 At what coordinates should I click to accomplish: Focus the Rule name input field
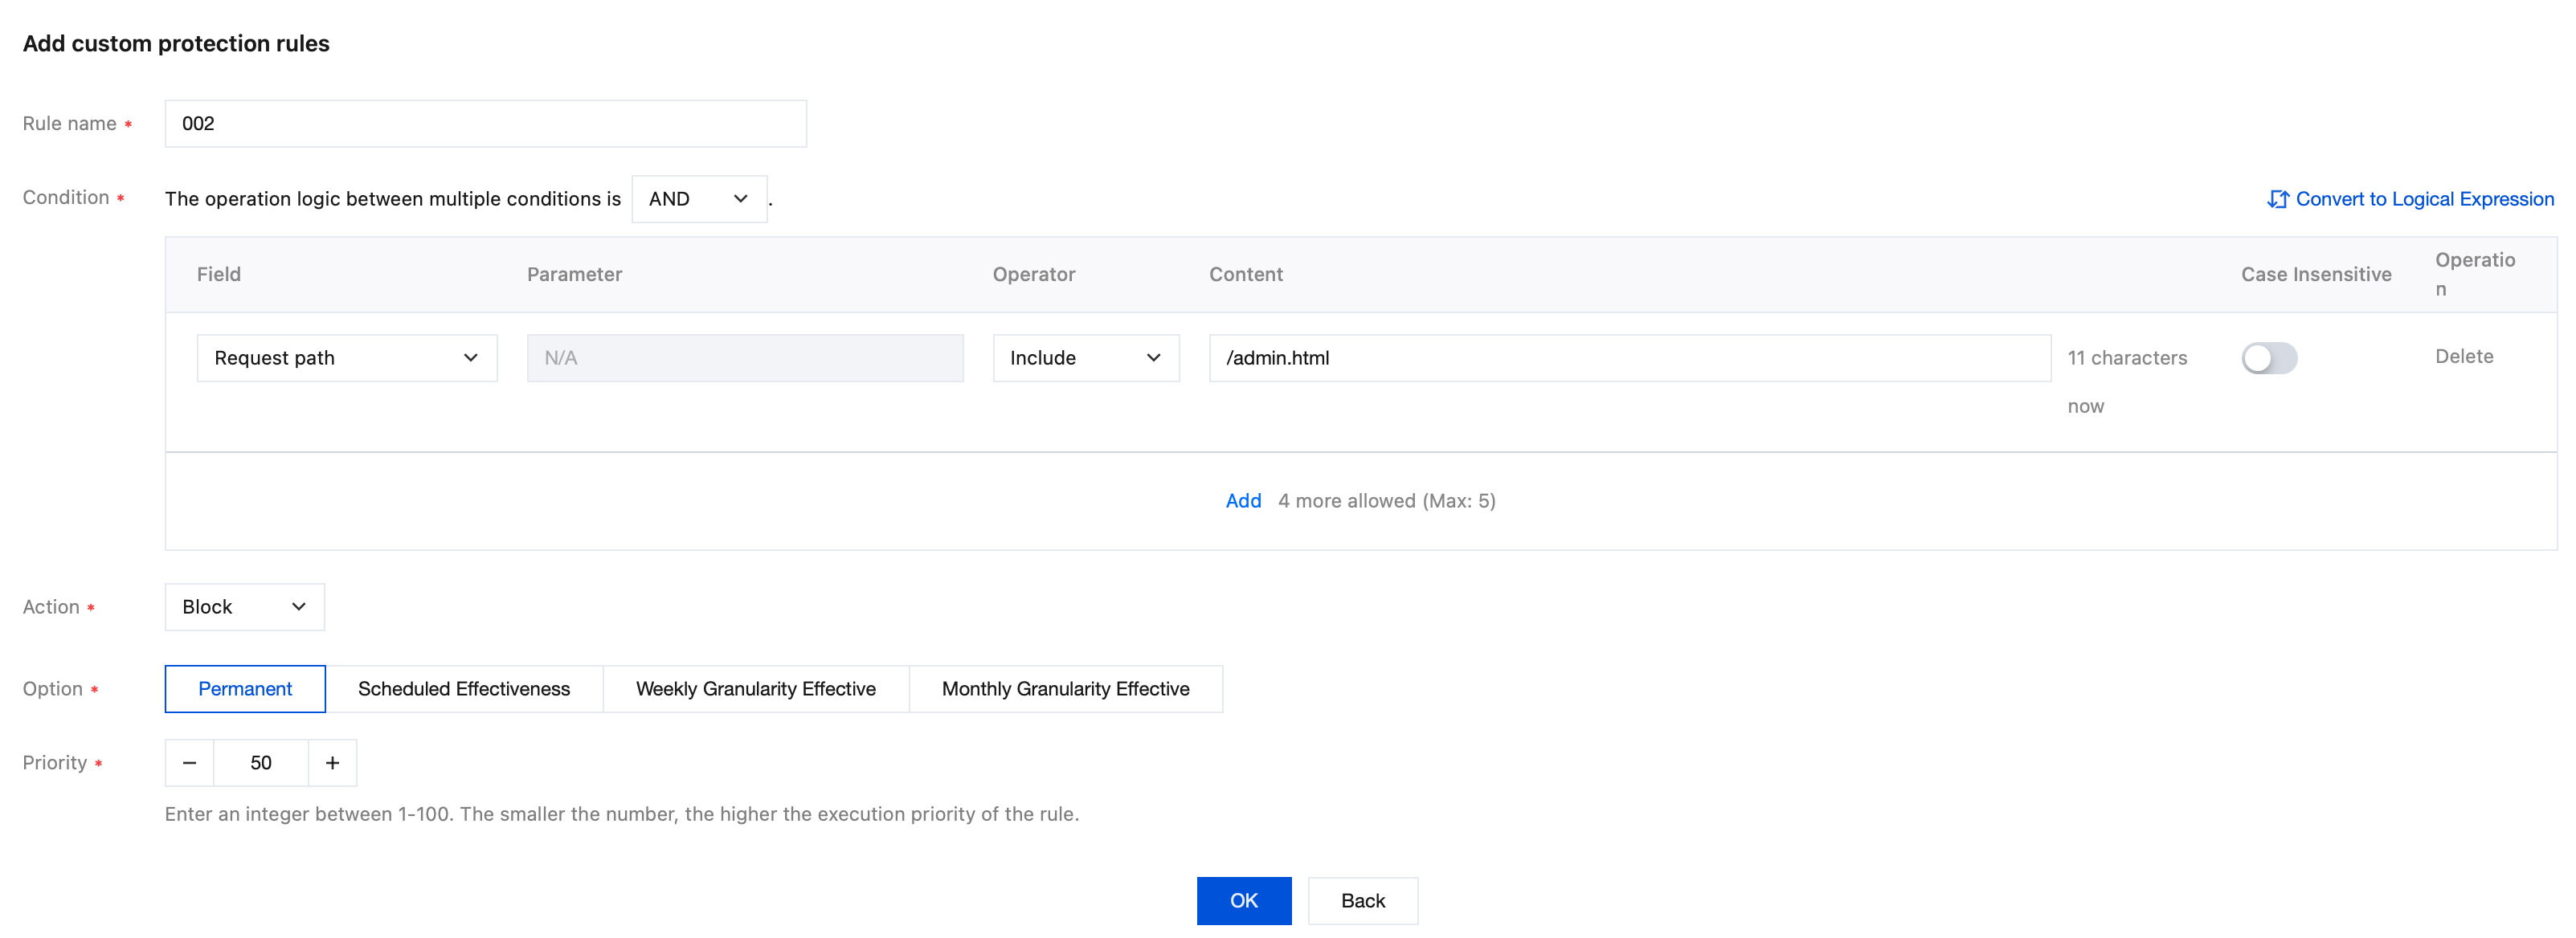(x=485, y=124)
